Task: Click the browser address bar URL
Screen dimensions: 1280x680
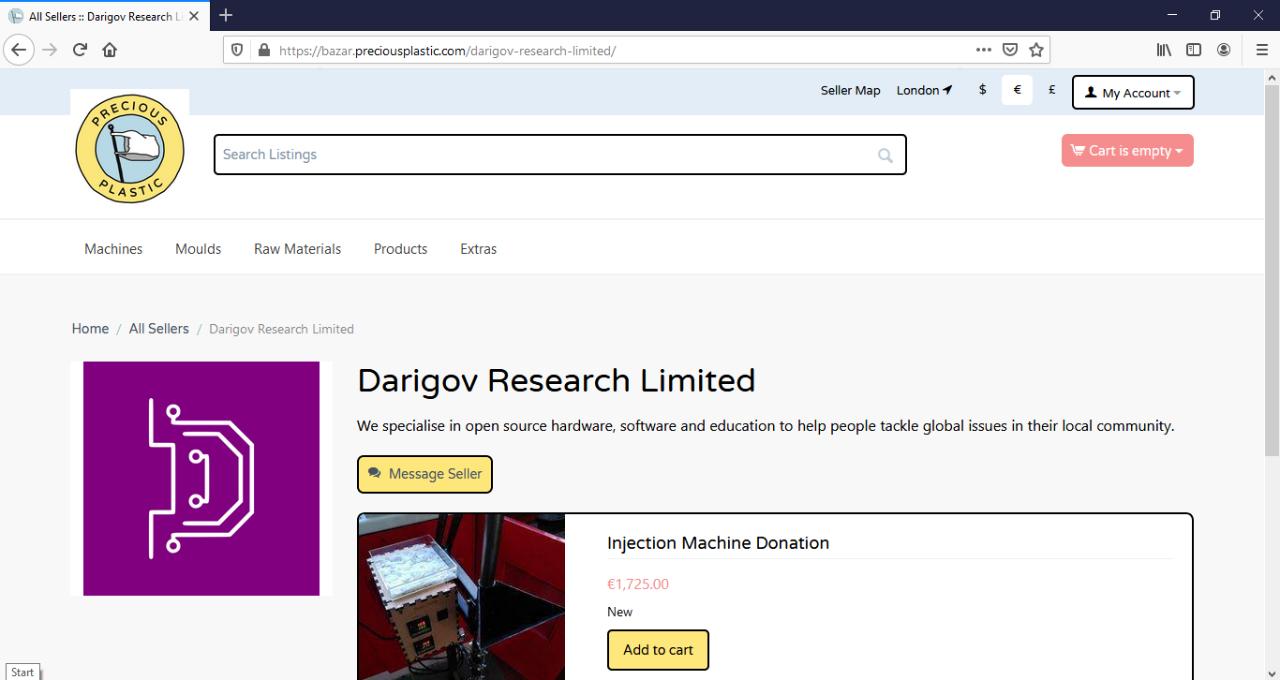Action: [x=447, y=50]
